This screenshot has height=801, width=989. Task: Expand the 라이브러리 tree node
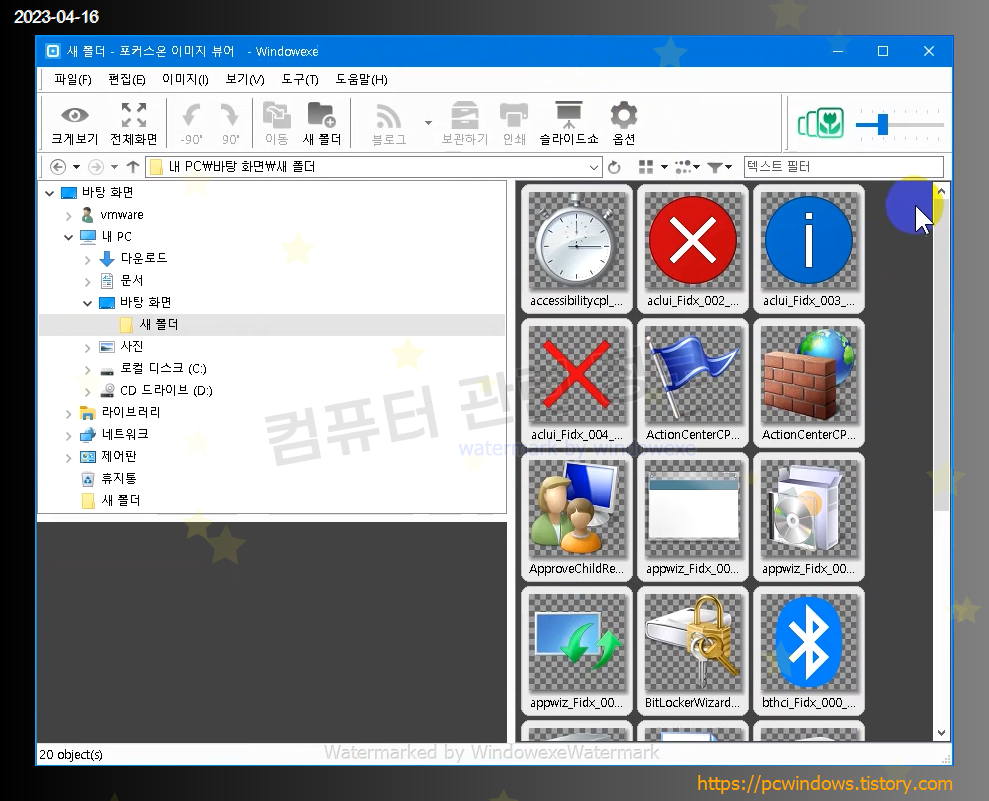click(x=69, y=414)
